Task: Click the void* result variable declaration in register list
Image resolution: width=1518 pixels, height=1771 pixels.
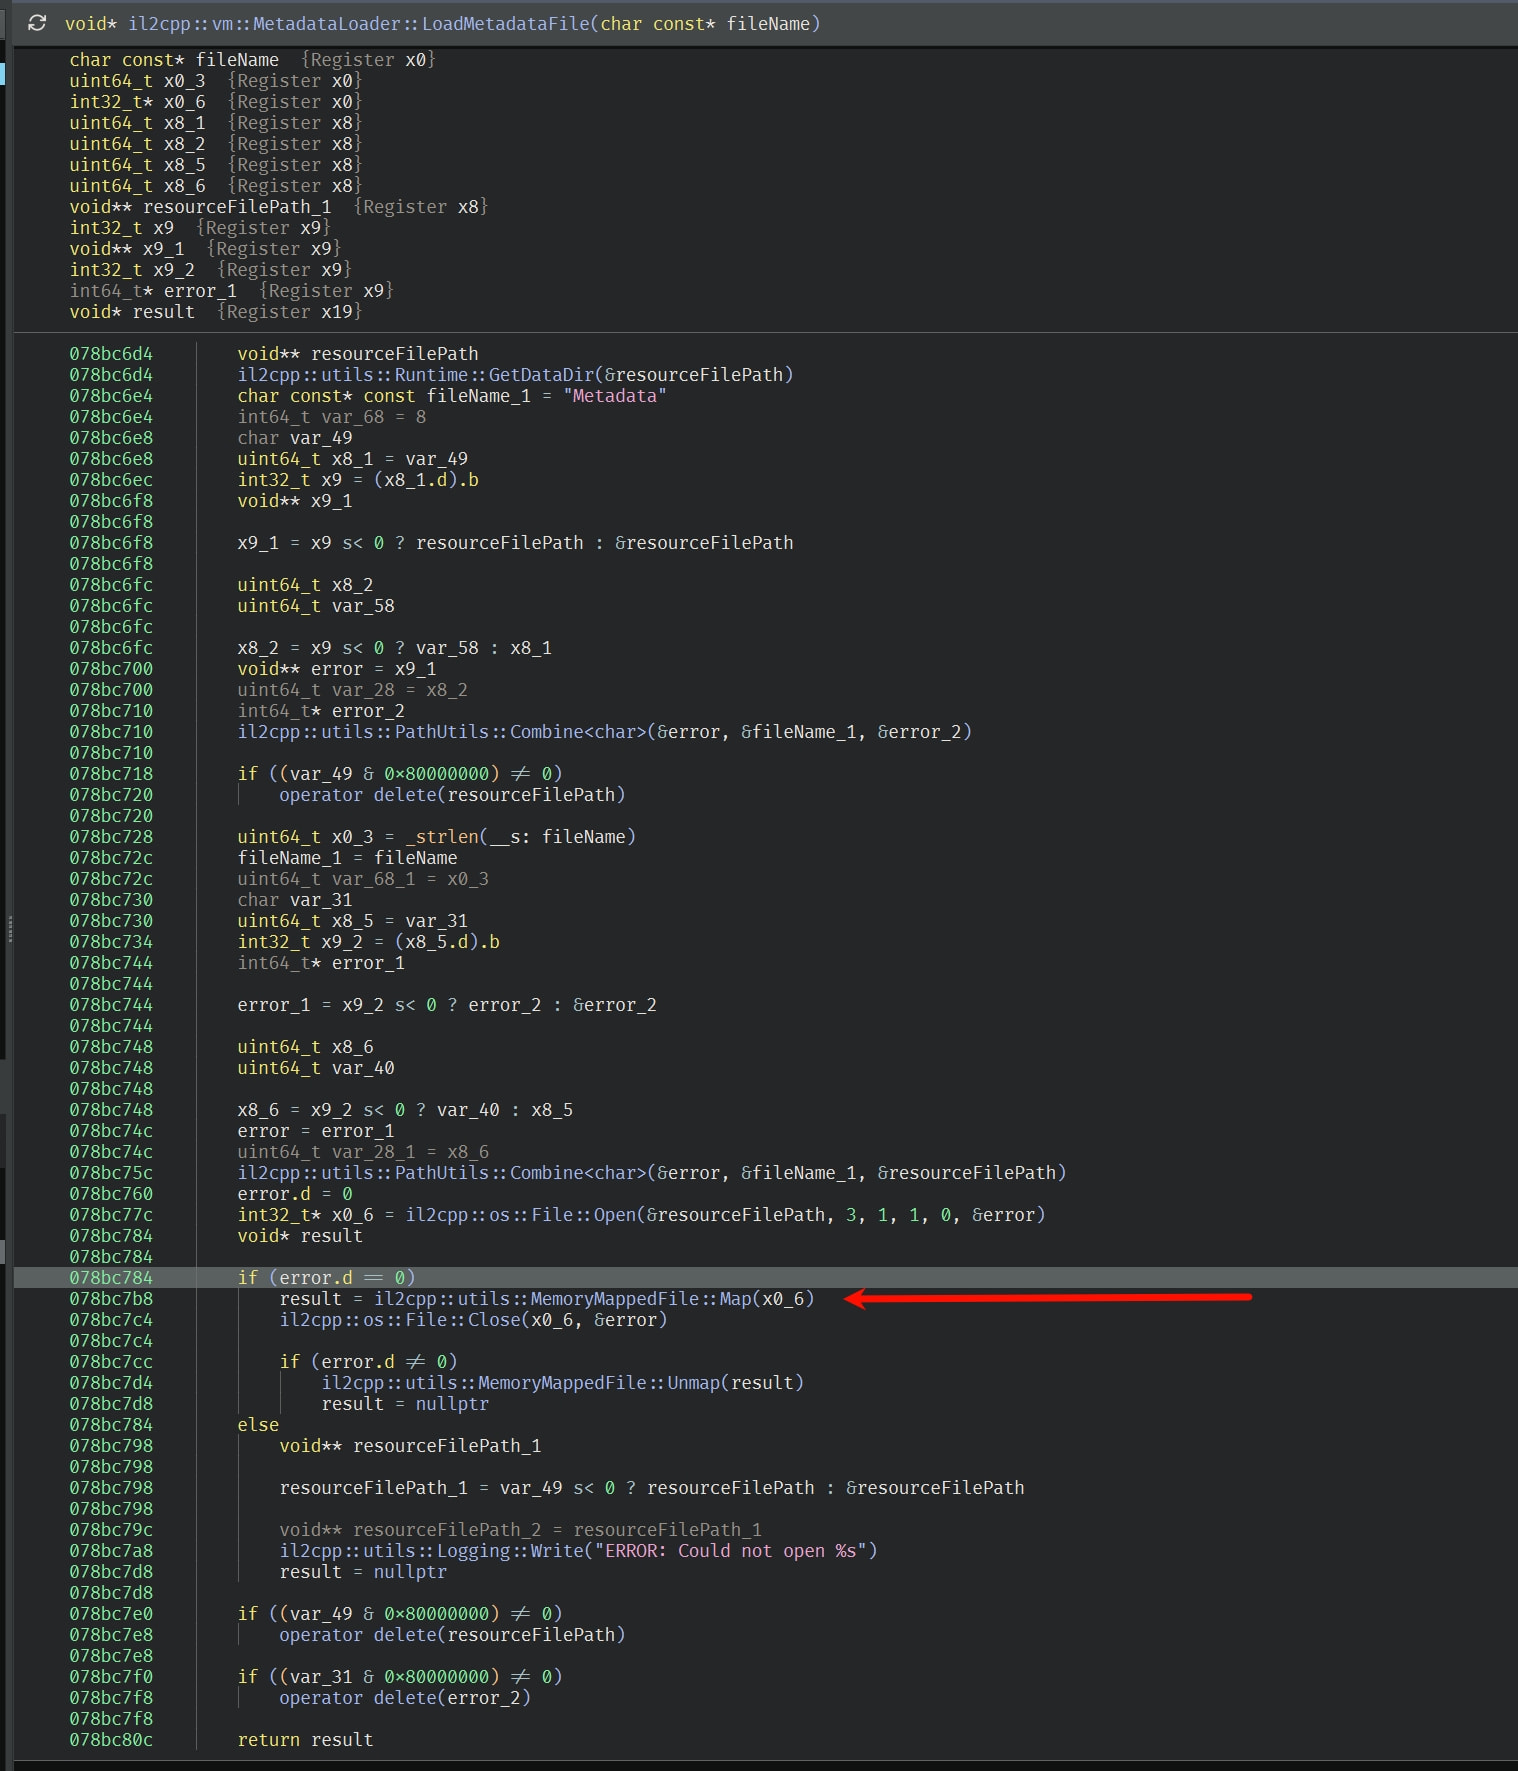Action: 132,312
